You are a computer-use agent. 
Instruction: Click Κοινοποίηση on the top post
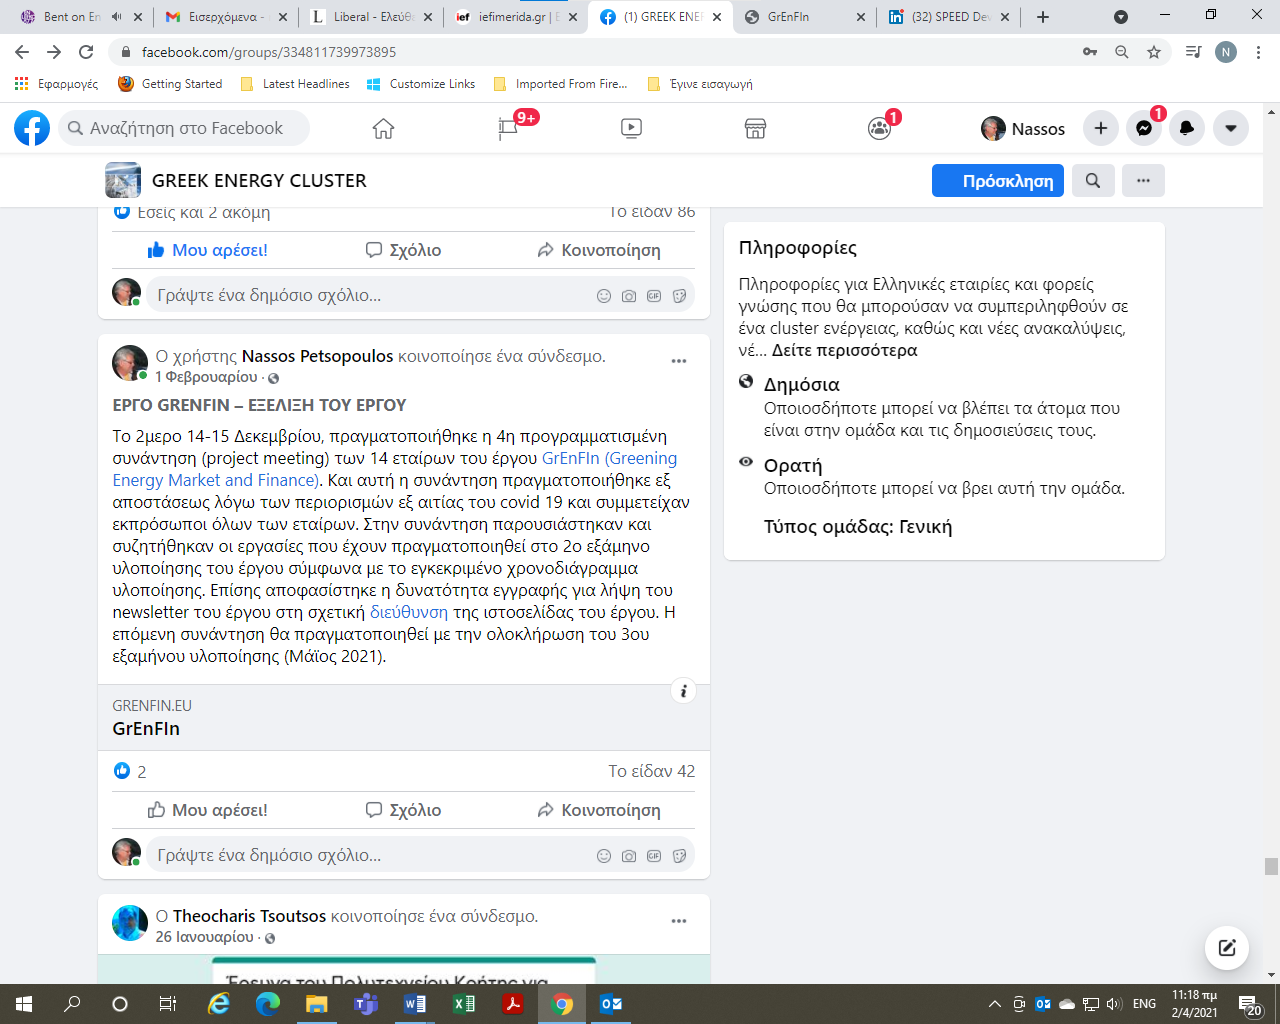pyautogui.click(x=599, y=250)
